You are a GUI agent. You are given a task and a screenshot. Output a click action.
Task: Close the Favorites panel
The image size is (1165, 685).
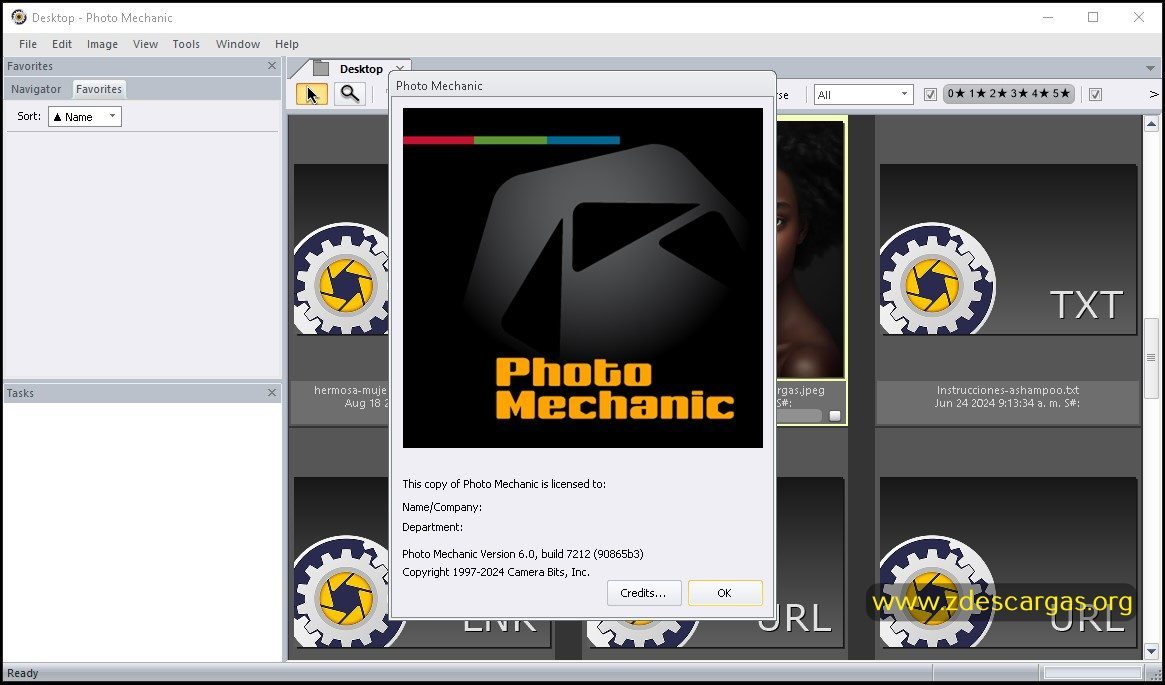tap(272, 66)
